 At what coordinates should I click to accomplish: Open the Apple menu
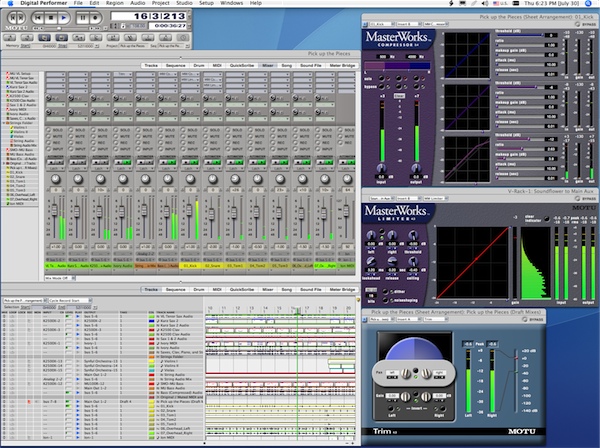pyautogui.click(x=10, y=3)
